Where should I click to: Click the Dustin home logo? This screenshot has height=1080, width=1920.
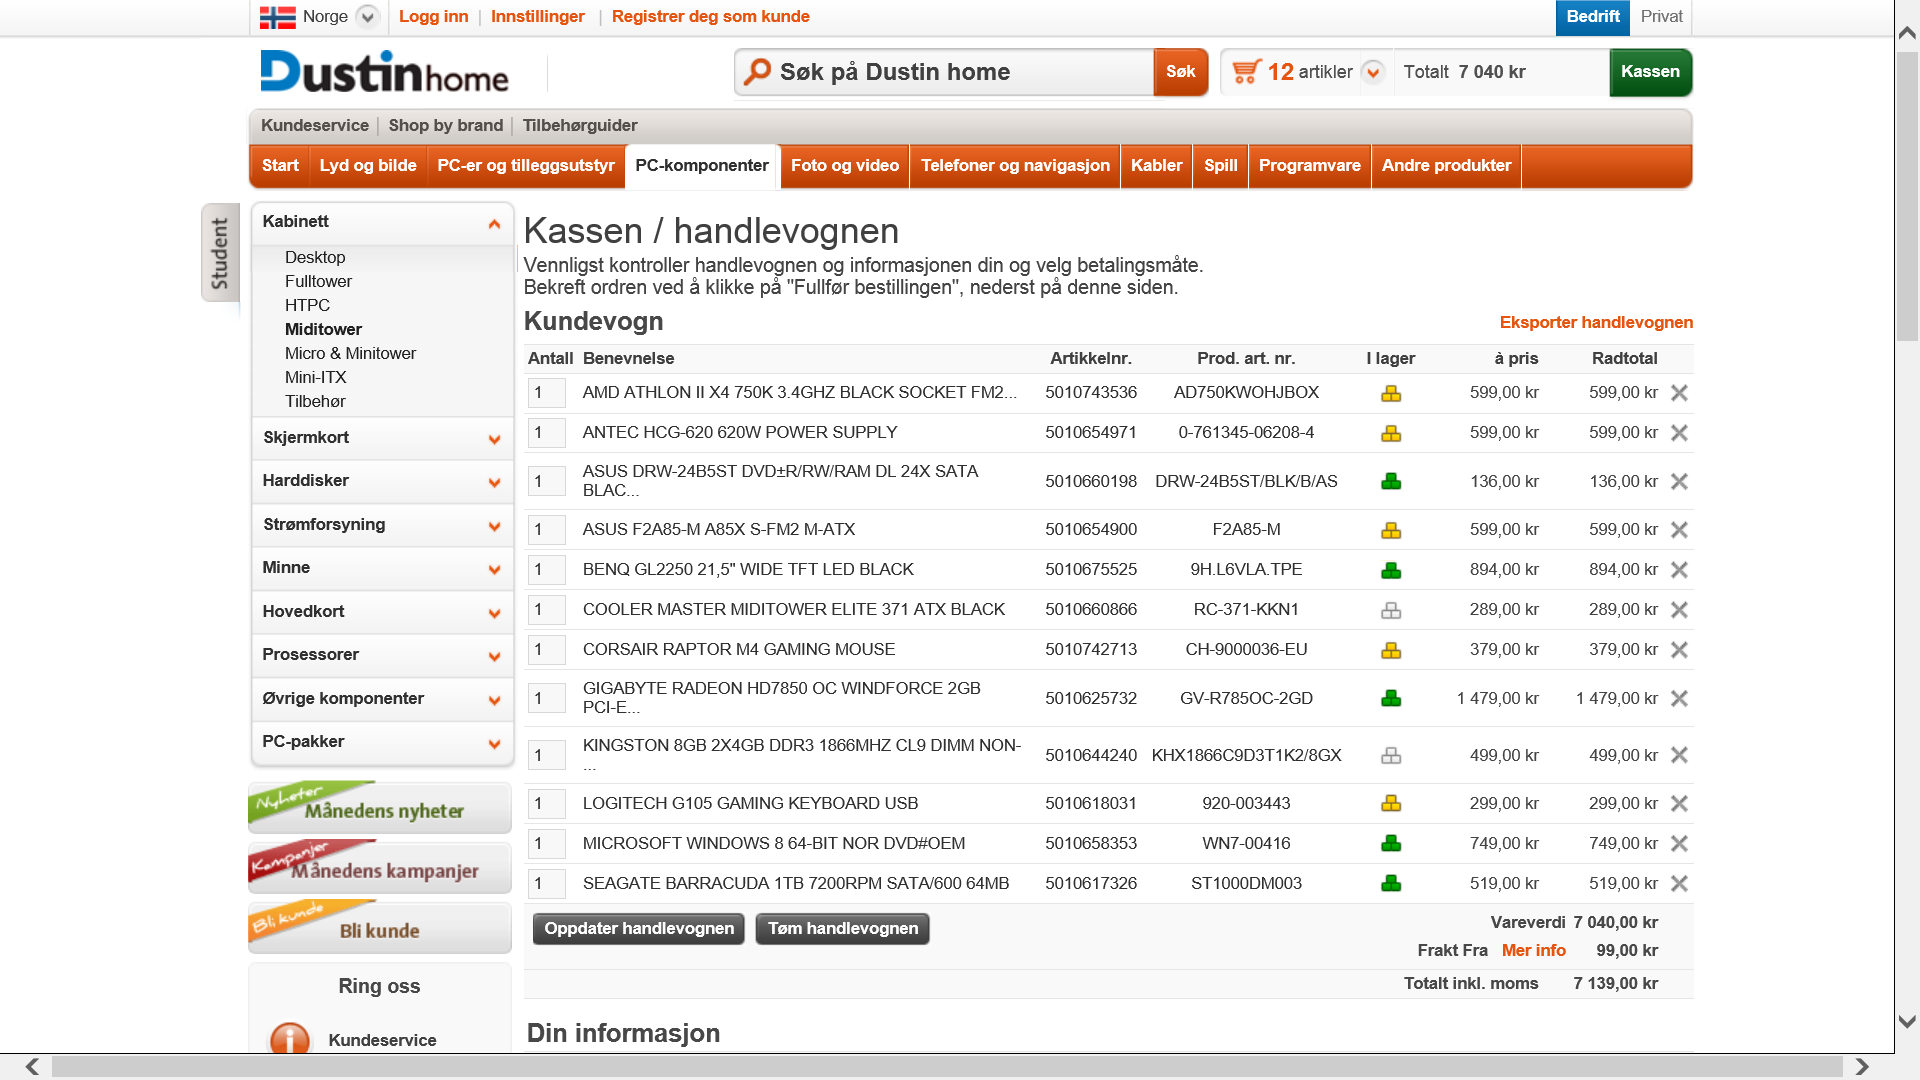[385, 72]
